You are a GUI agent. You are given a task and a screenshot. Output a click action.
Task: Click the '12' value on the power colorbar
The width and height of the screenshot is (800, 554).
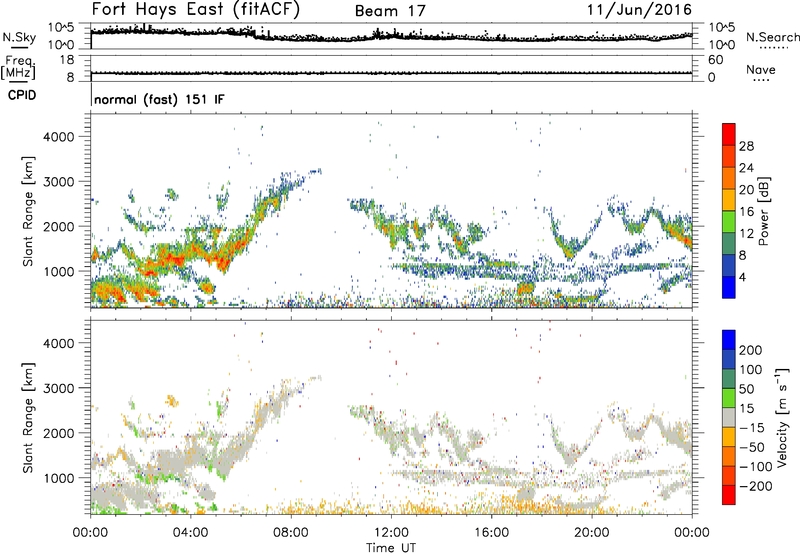point(746,234)
